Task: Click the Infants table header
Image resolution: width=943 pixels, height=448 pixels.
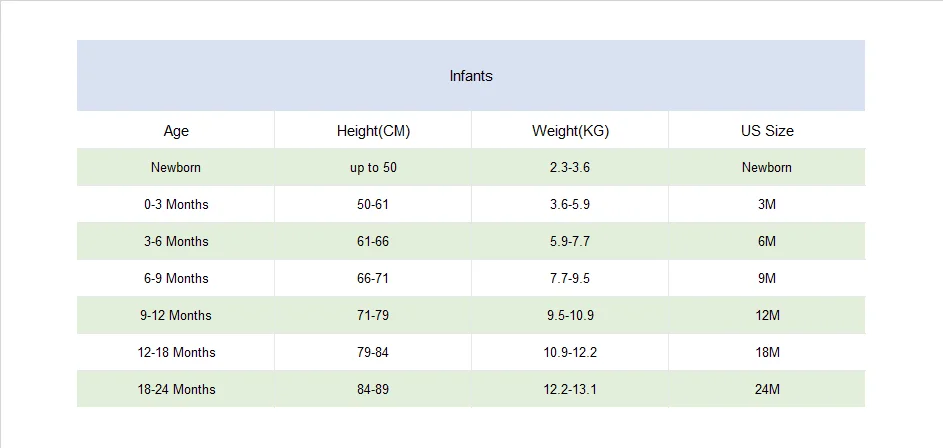Action: pos(471,76)
